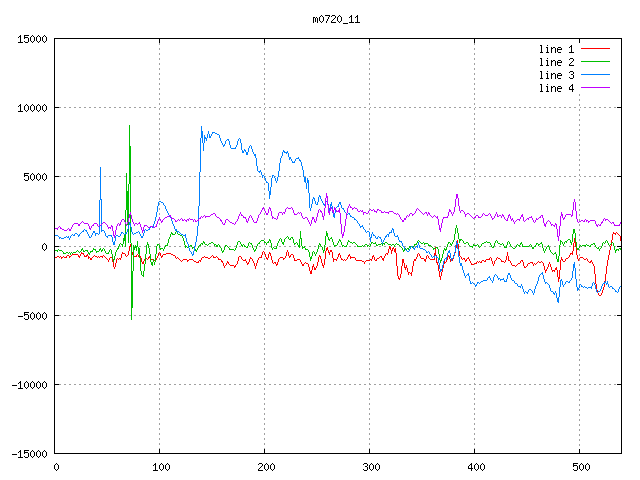Click the 15000 y-axis label
Image resolution: width=640 pixels, height=480 pixels.
click(x=32, y=39)
